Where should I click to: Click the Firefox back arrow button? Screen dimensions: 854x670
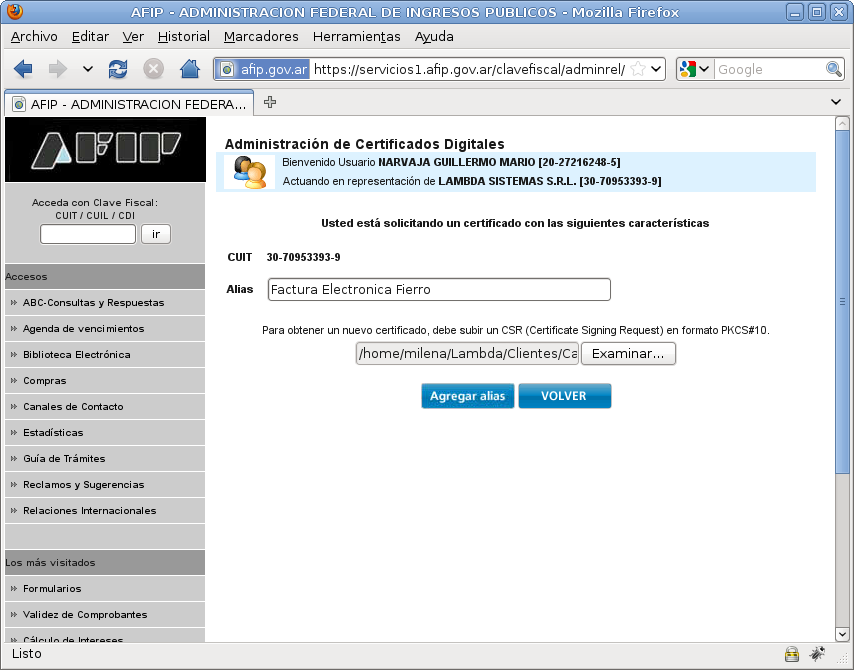click(x=23, y=69)
